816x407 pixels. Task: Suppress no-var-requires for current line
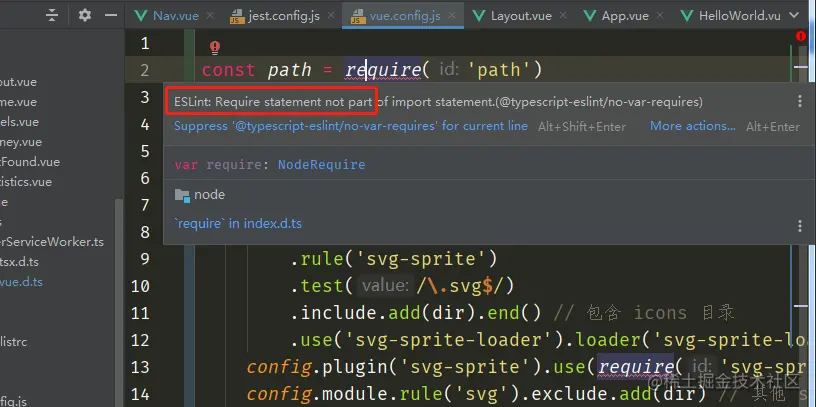(350, 126)
